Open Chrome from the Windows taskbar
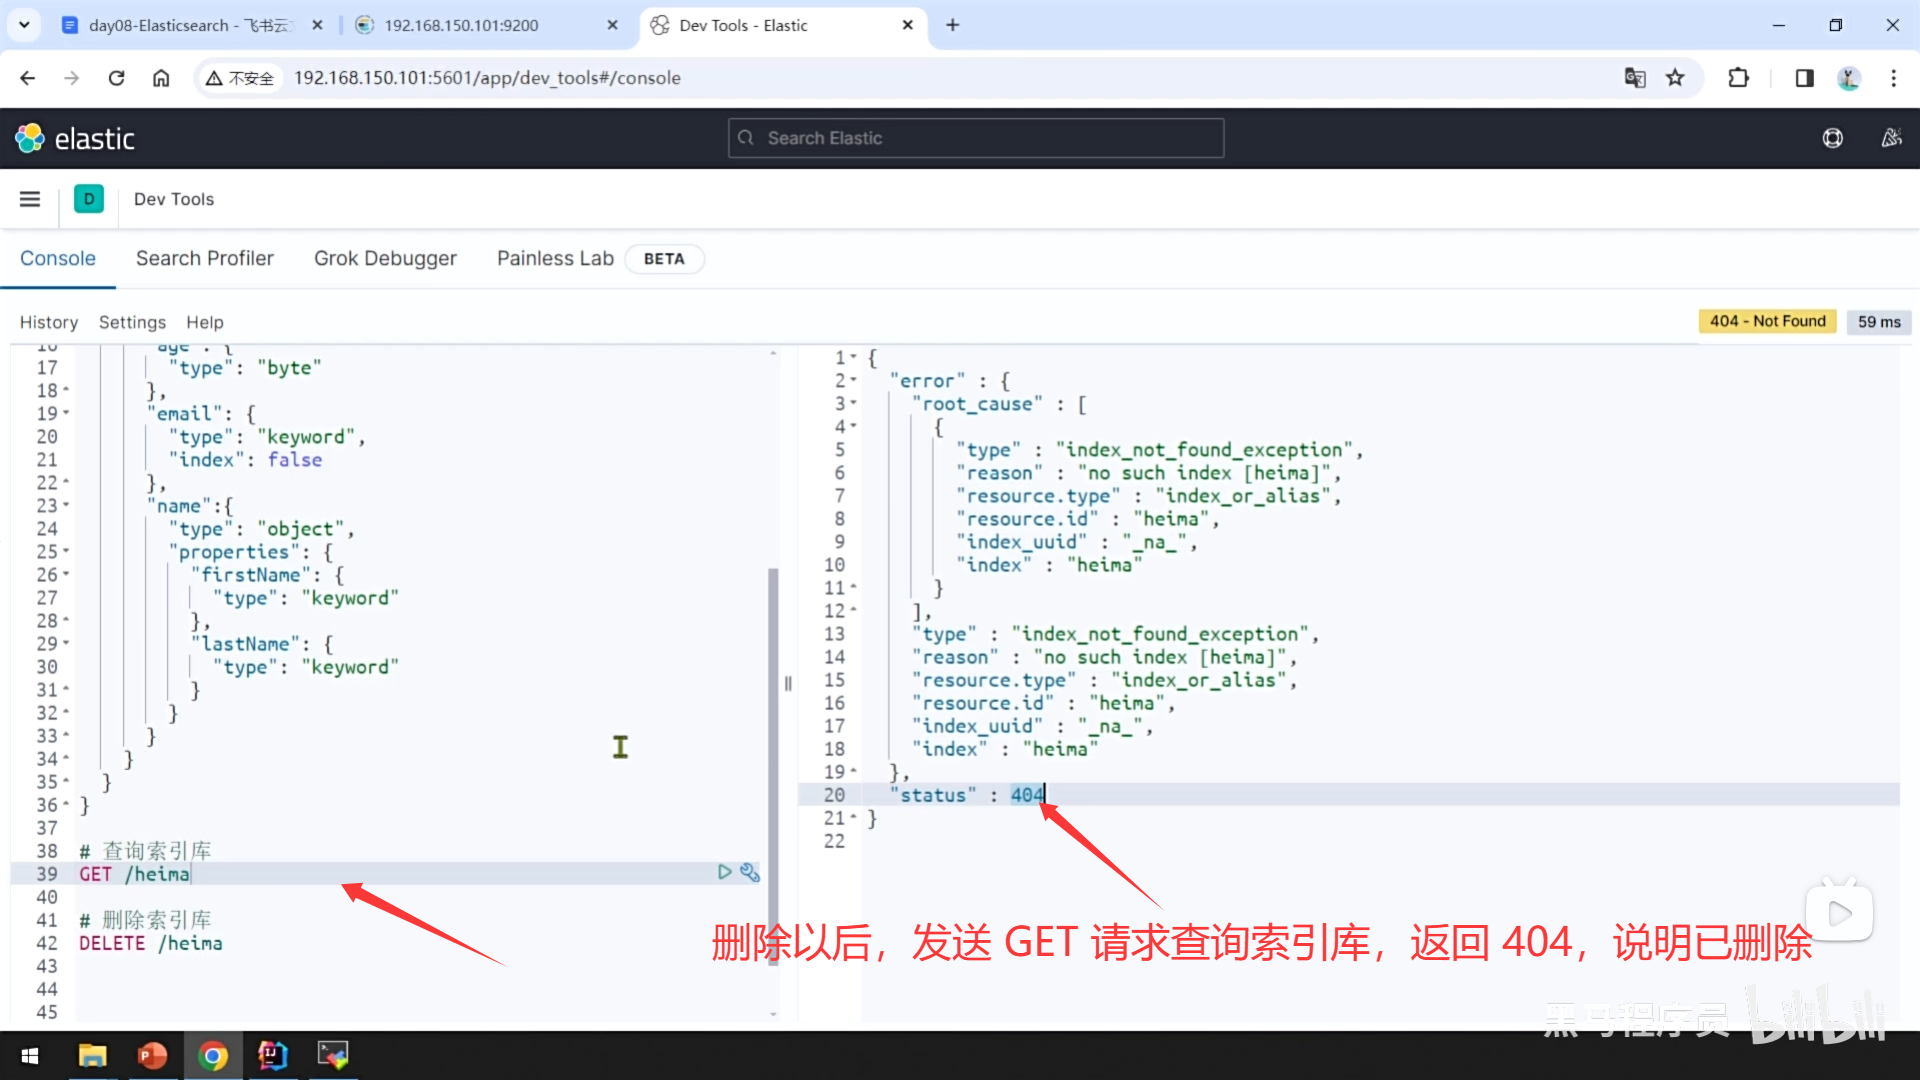The width and height of the screenshot is (1920, 1080). click(x=212, y=1055)
